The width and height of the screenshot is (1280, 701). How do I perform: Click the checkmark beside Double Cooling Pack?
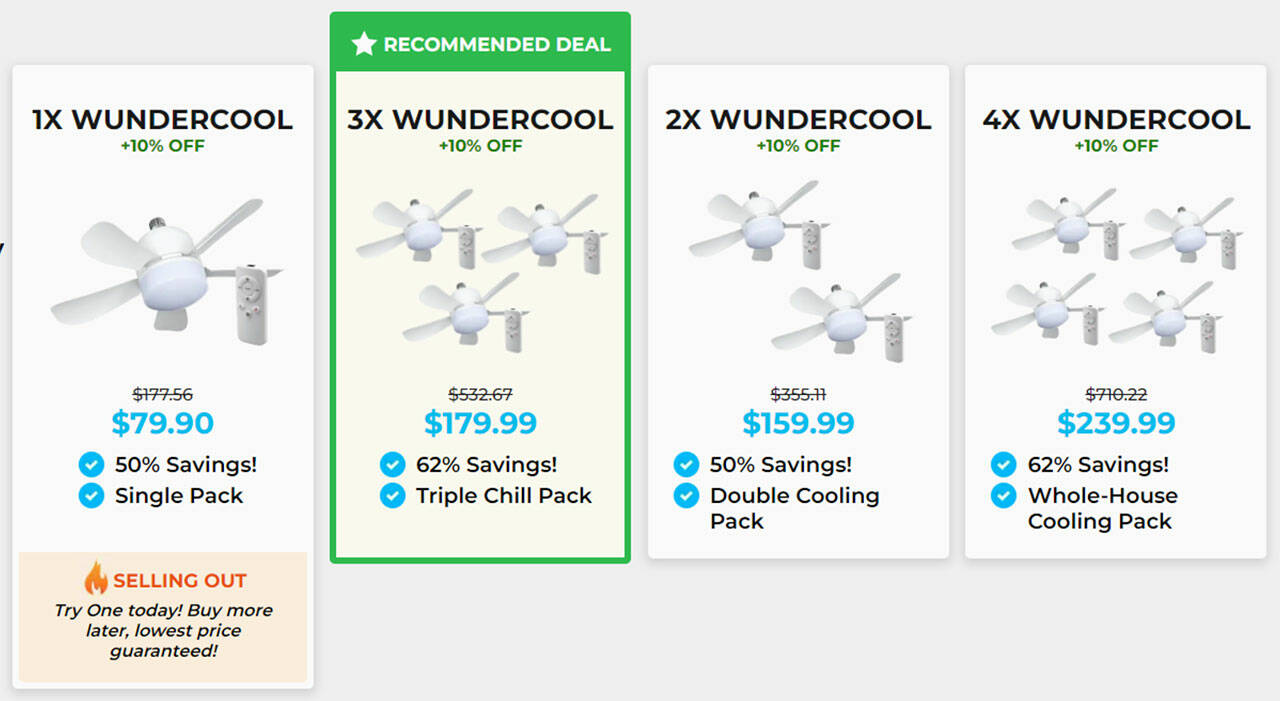pos(686,495)
